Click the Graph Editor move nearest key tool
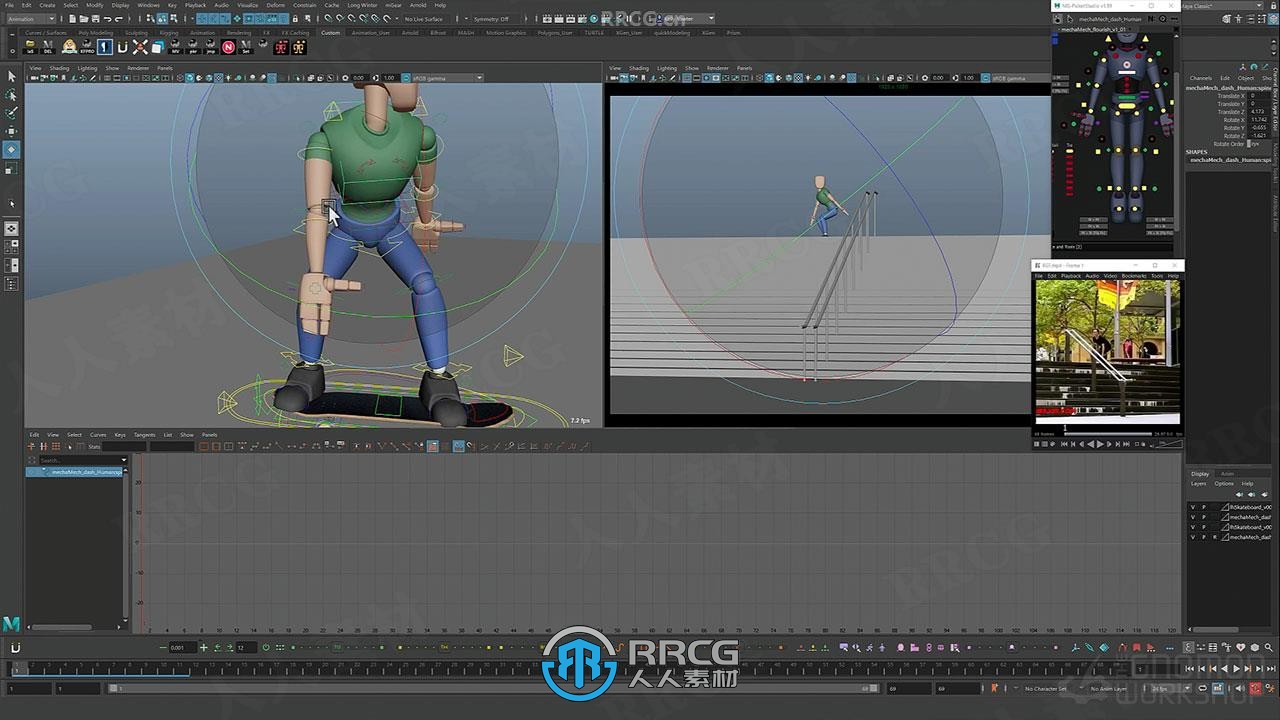 click(x=32, y=447)
